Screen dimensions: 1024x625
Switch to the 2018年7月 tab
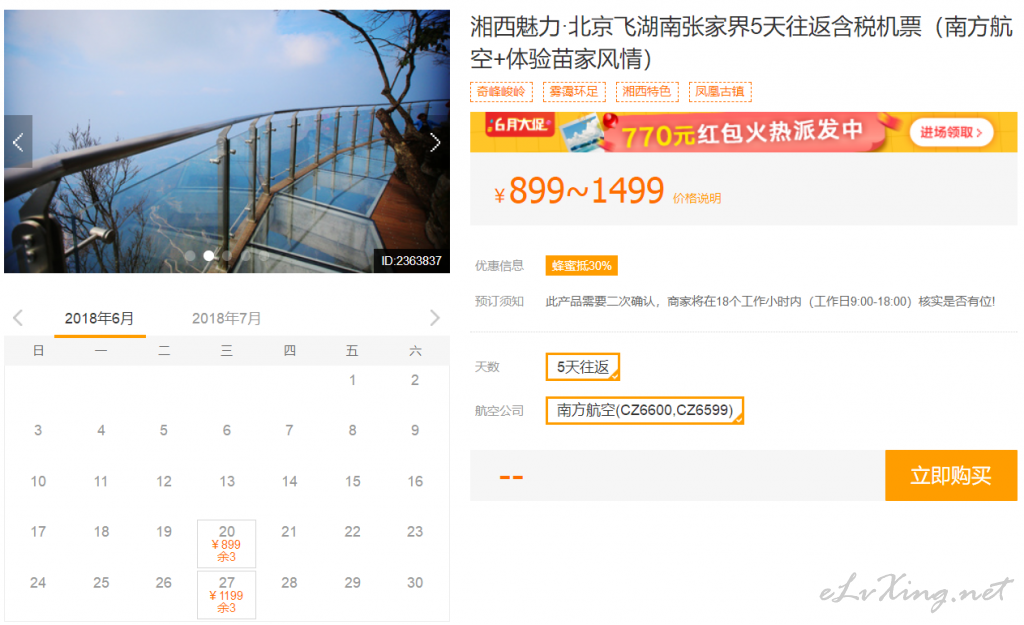[227, 318]
